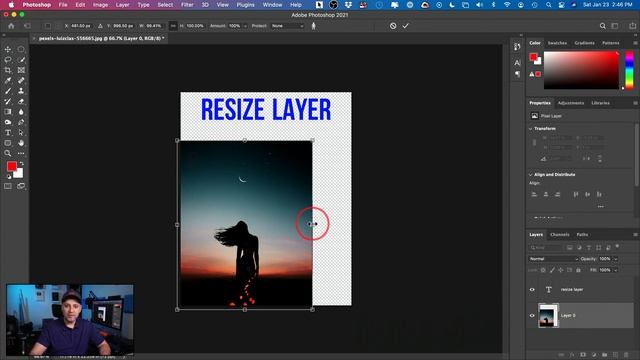
Task: Open the Protect dropdown
Action: point(287,26)
